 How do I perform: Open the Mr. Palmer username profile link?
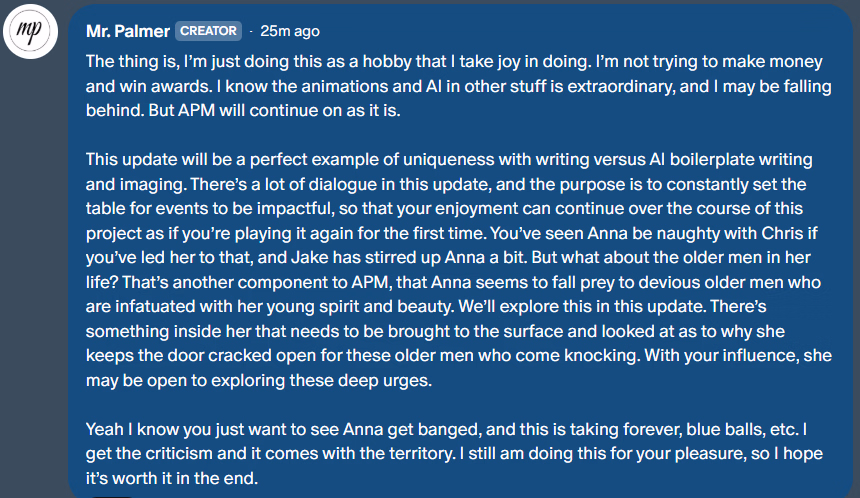128,31
